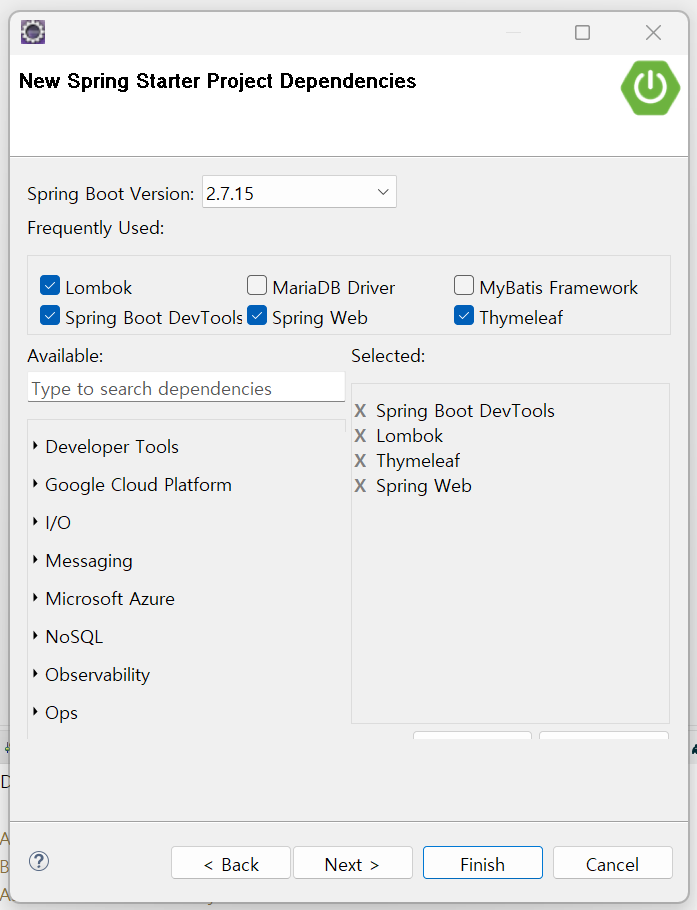Click the Developer Tools tree label
Screen dimensions: 697x910
(112, 447)
